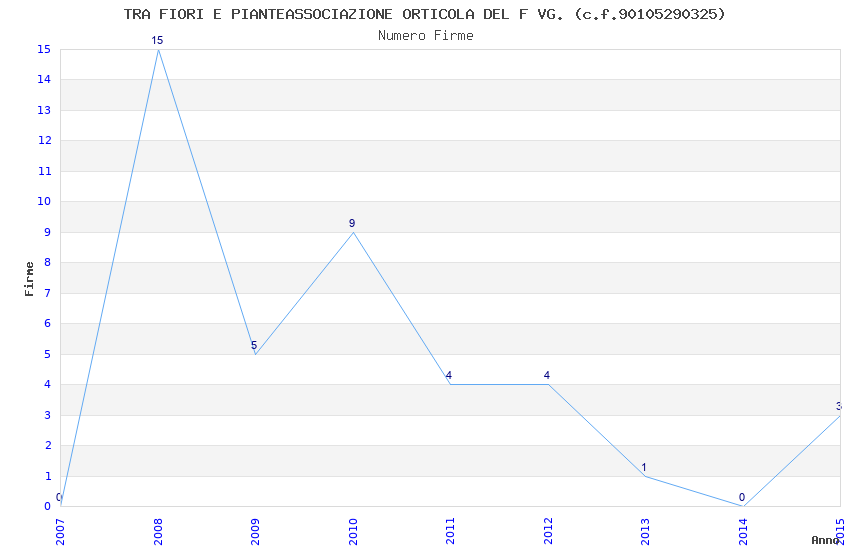Click the chart title mentioning c.f.90105290325
This screenshot has height=550, width=850.
[424, 14]
